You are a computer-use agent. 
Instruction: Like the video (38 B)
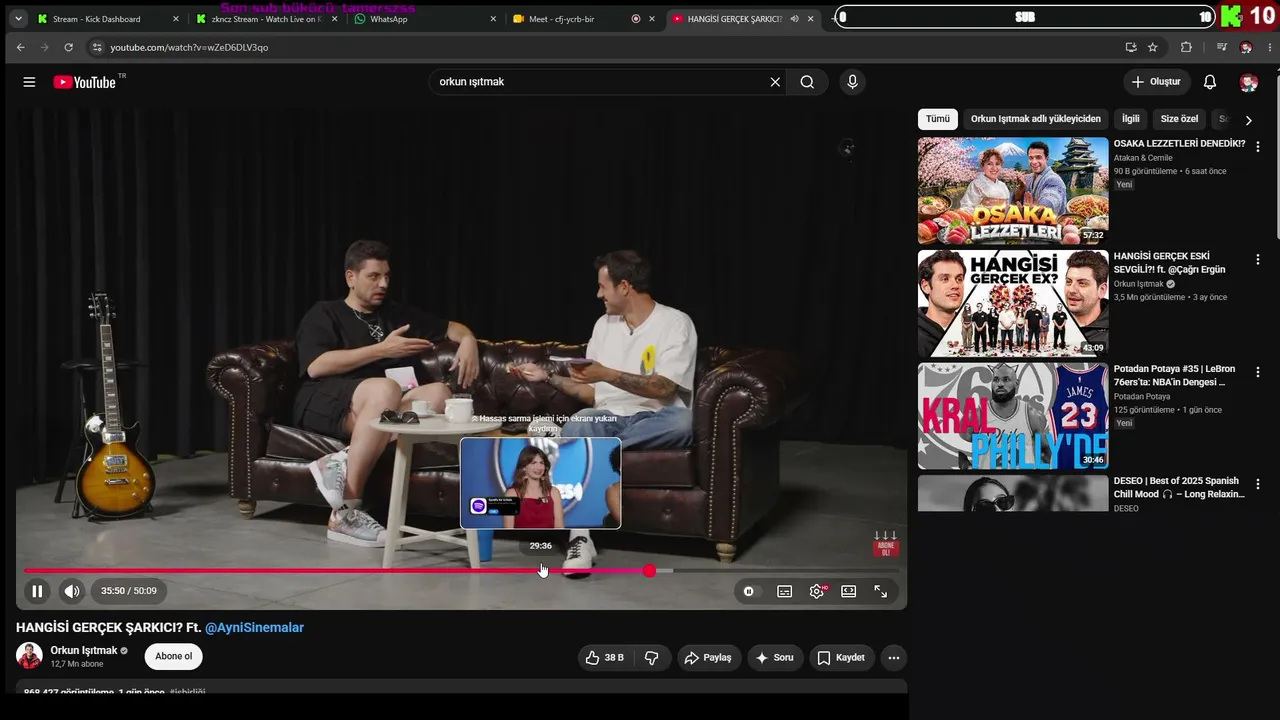click(605, 657)
